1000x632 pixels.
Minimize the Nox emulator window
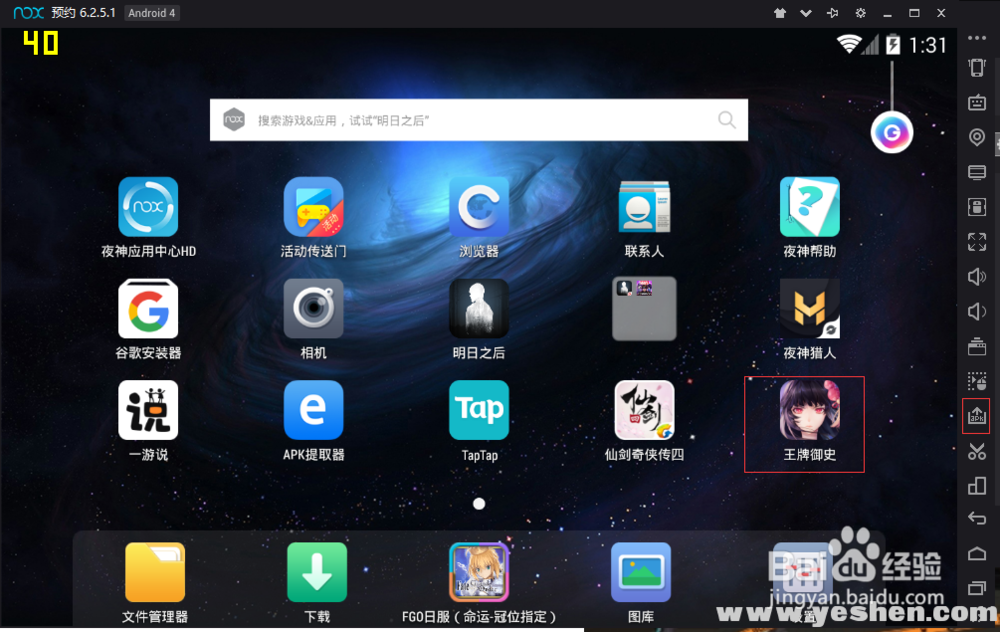coord(887,13)
